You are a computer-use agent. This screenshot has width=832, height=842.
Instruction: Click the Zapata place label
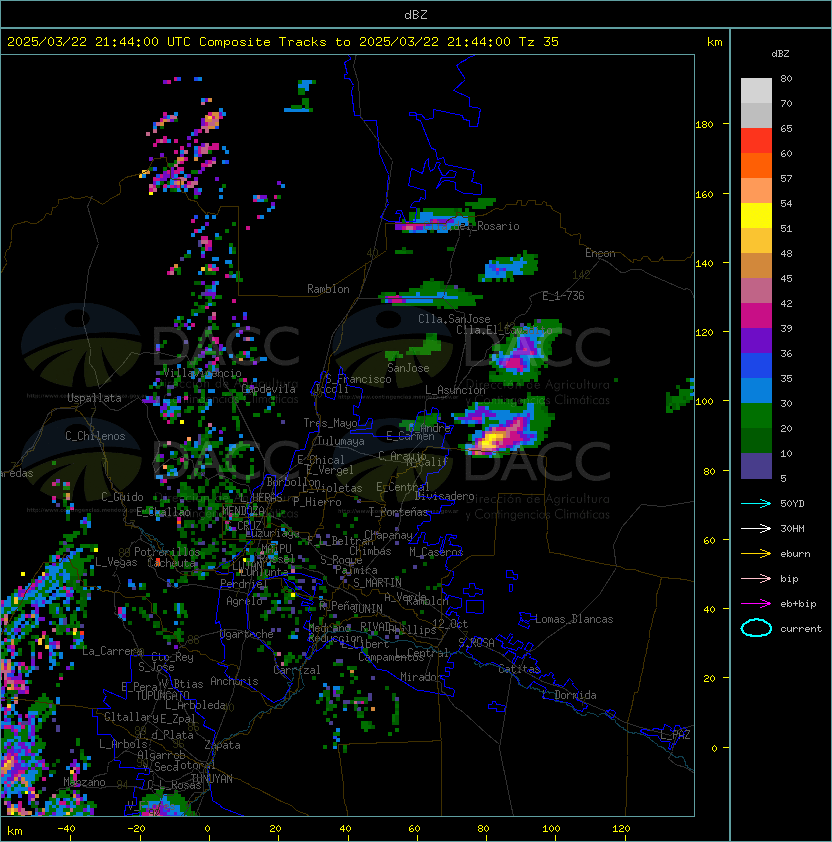[x=222, y=745]
